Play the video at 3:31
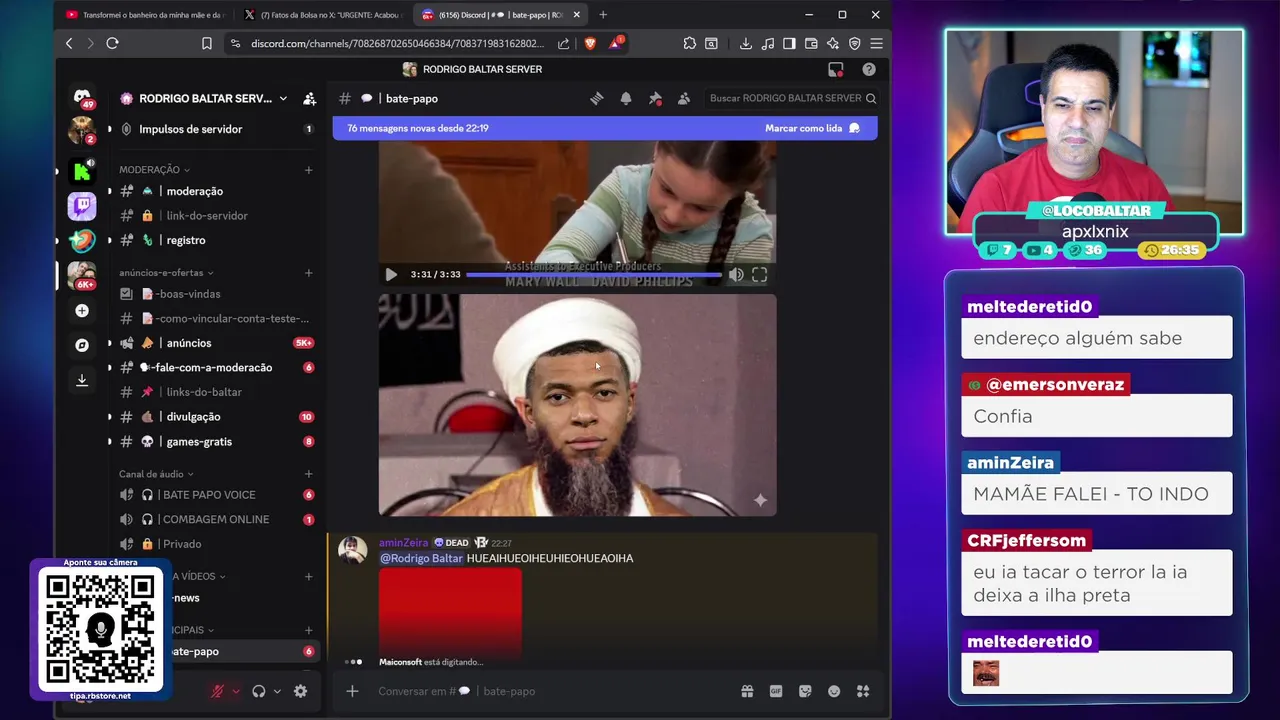Screen dimensions: 1280x720 tap(391, 274)
